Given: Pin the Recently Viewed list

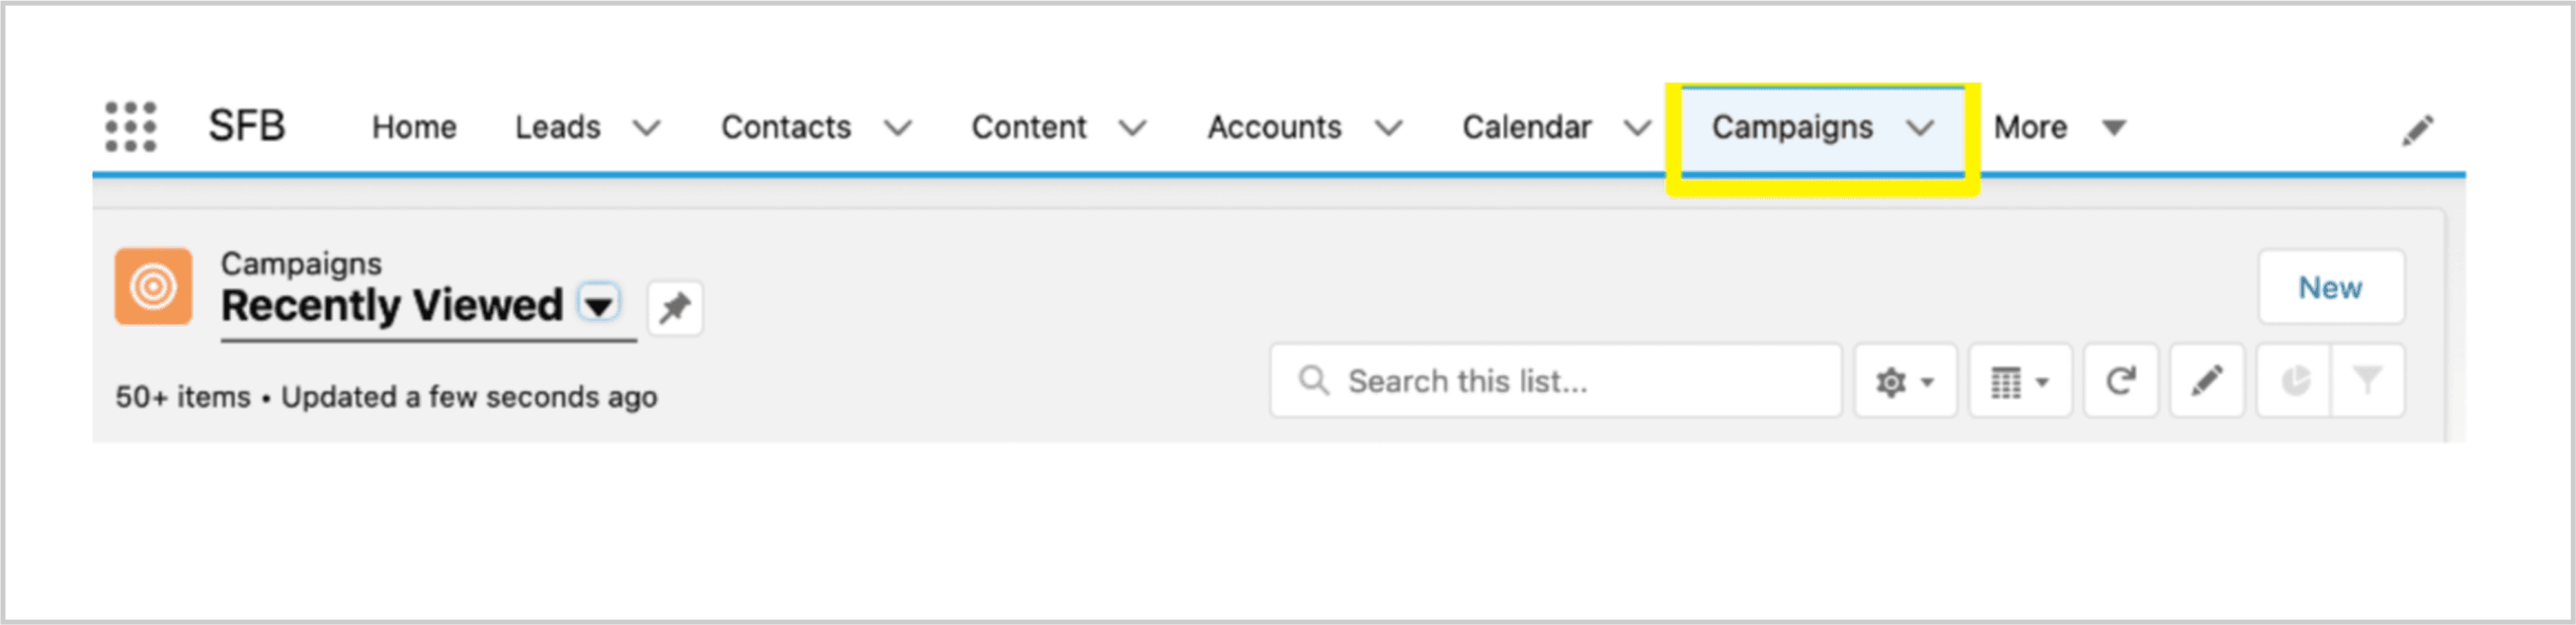Looking at the screenshot, I should 675,308.
